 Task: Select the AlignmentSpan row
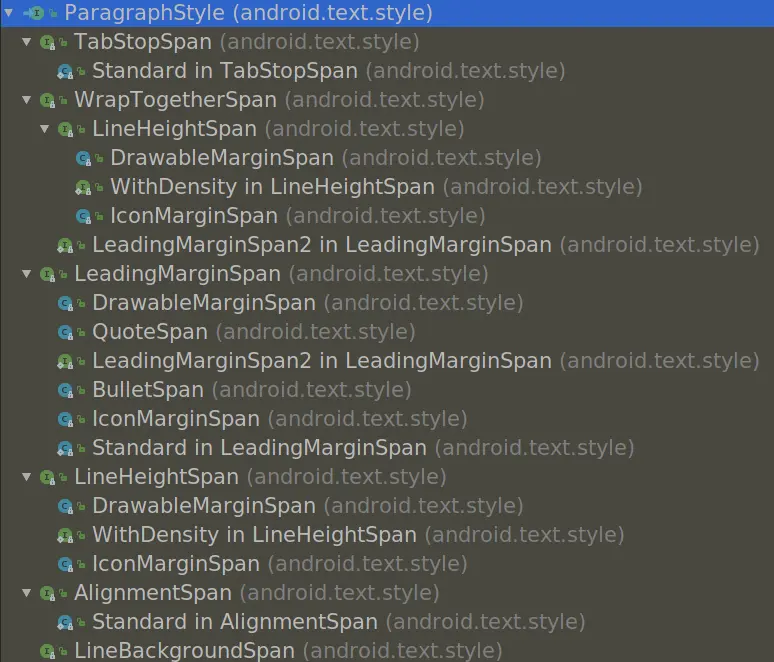point(387,593)
